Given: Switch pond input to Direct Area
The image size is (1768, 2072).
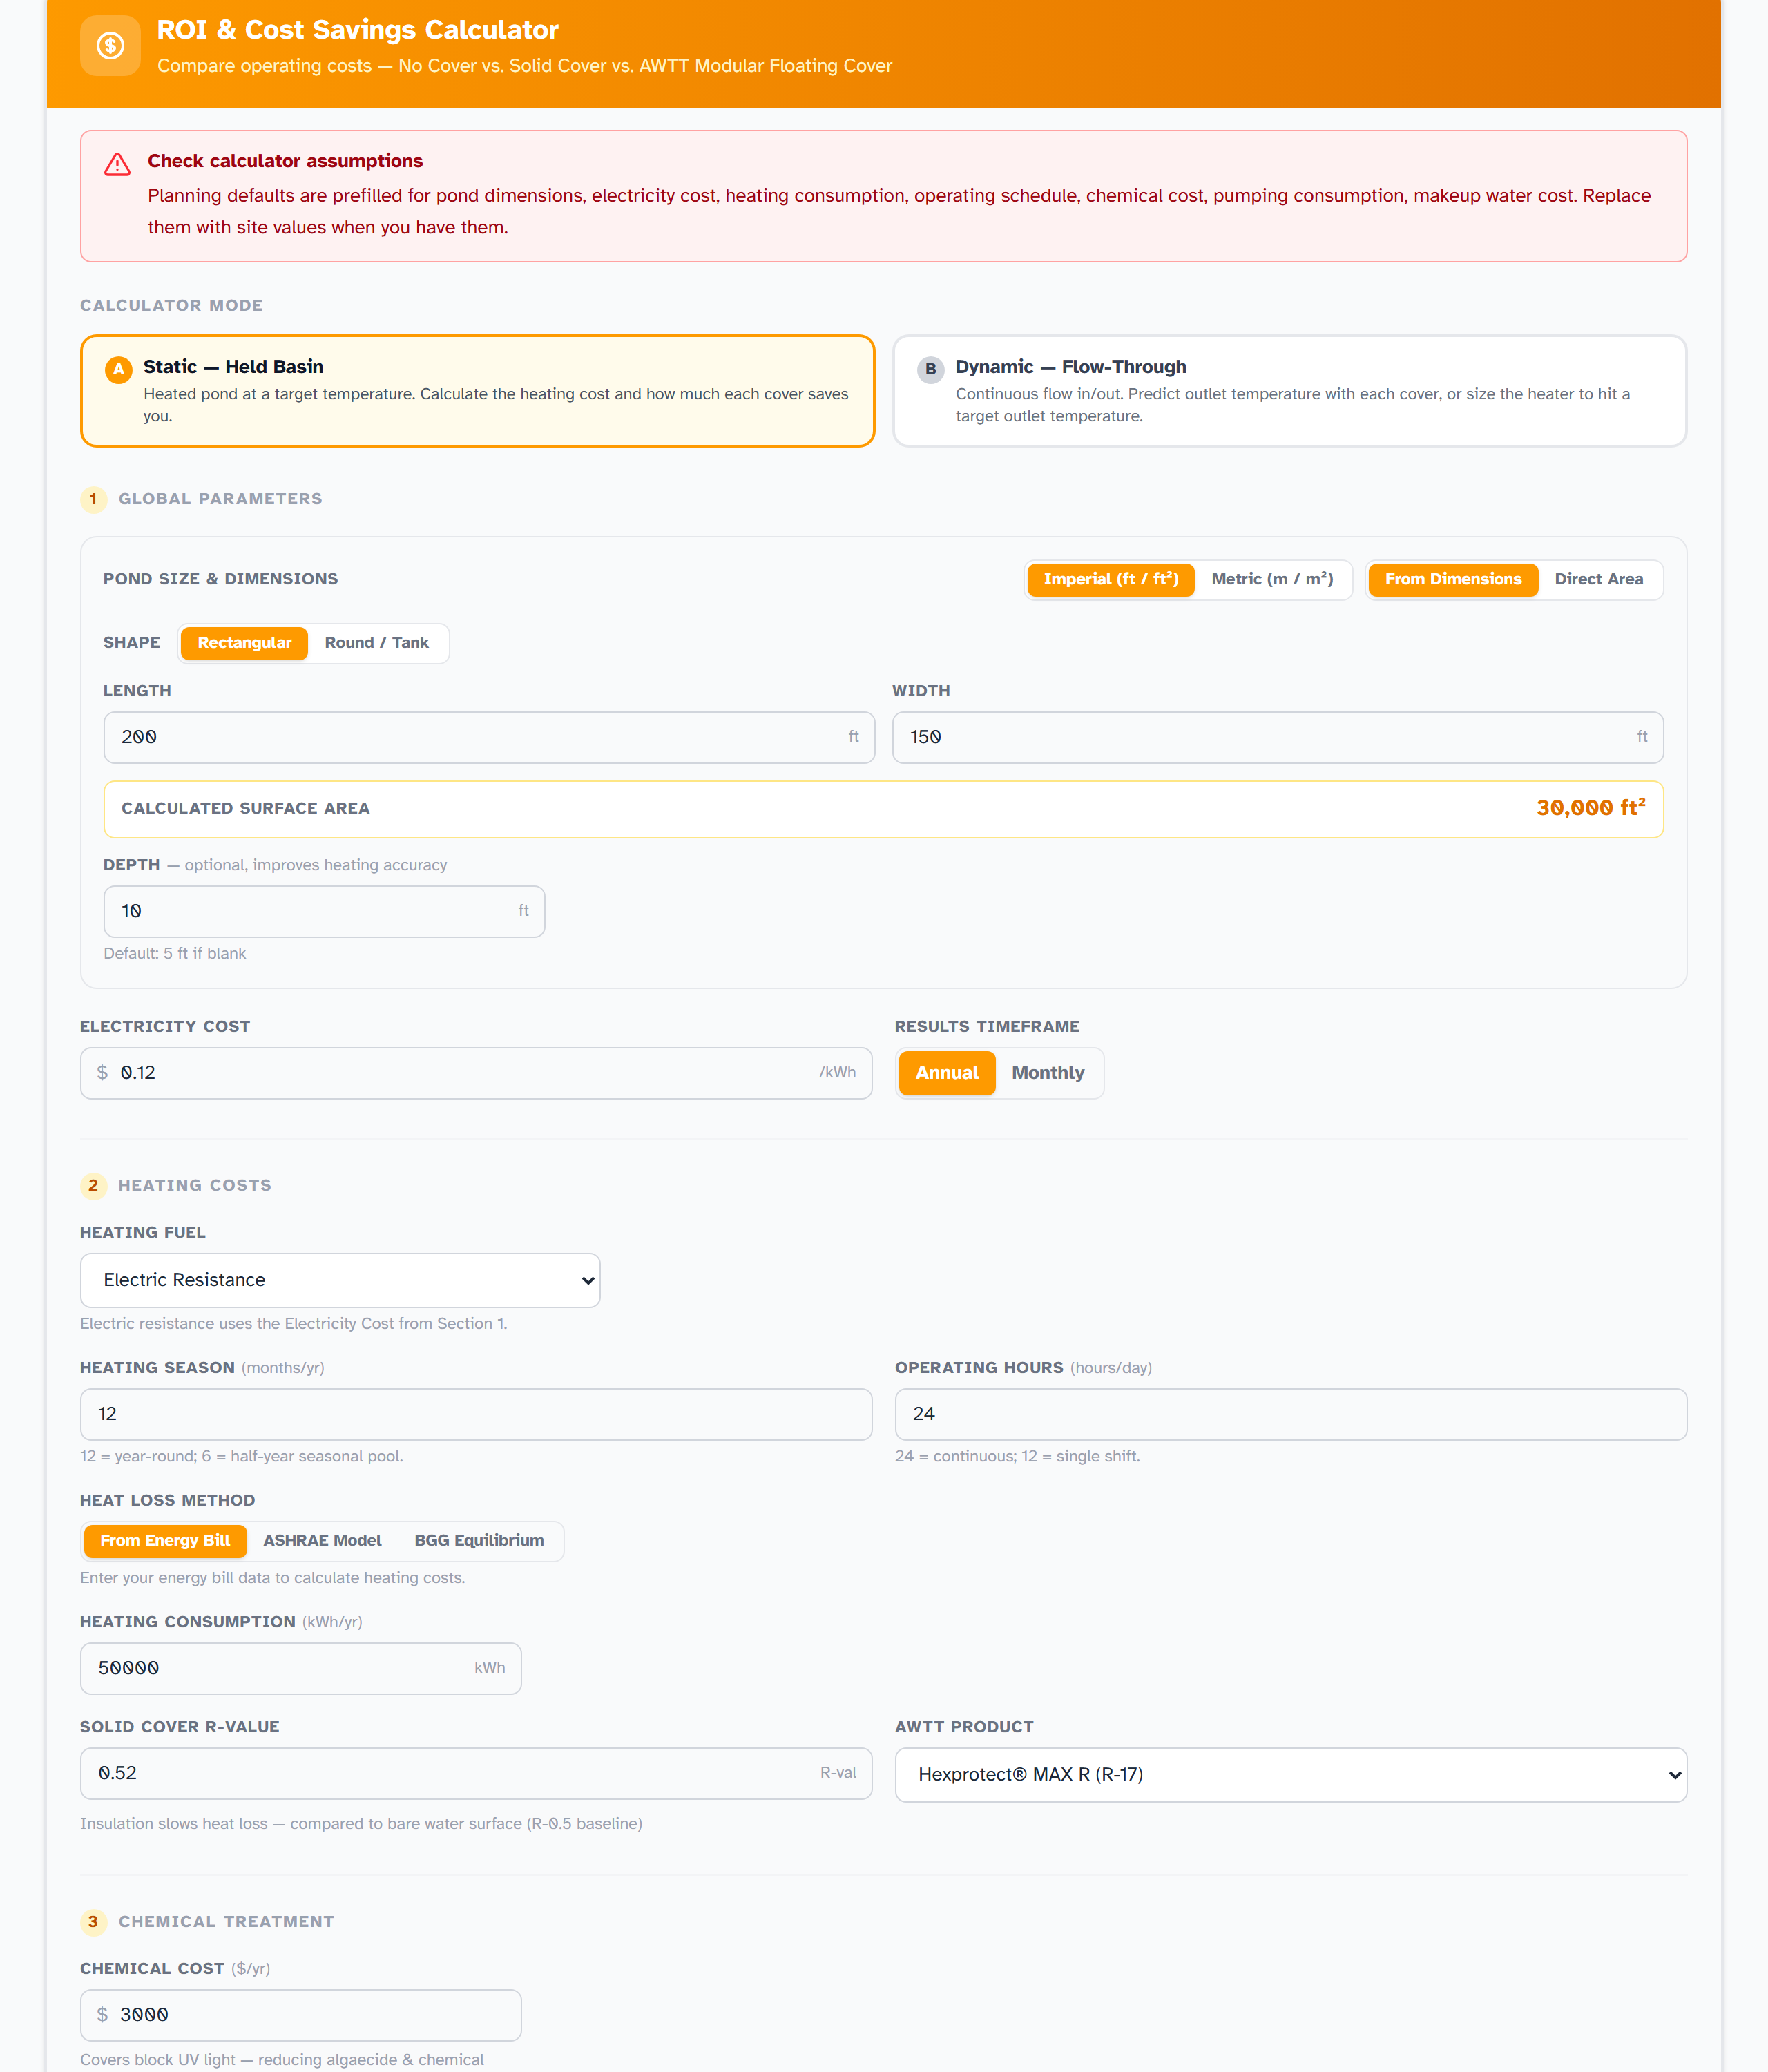Looking at the screenshot, I should coord(1598,579).
